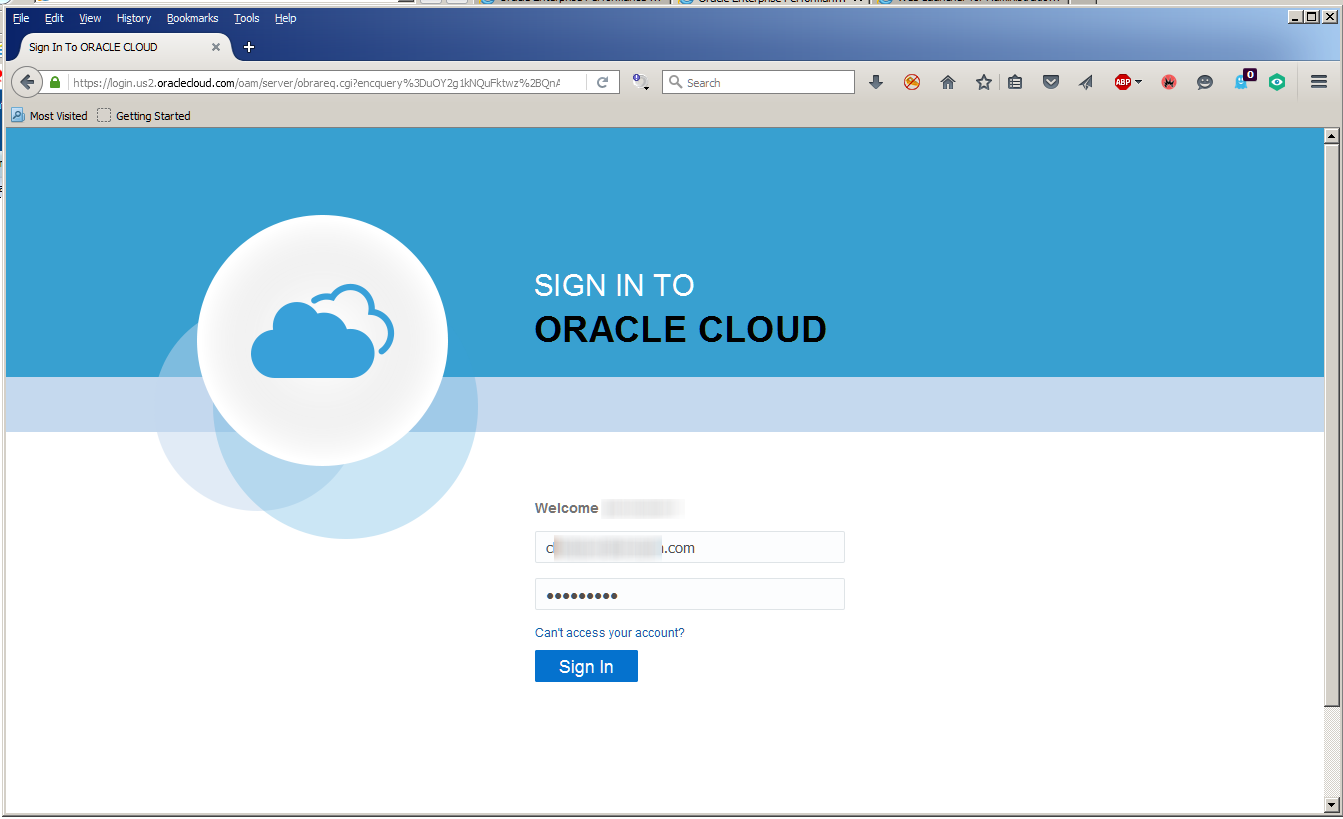Open the Tools menu

click(247, 18)
